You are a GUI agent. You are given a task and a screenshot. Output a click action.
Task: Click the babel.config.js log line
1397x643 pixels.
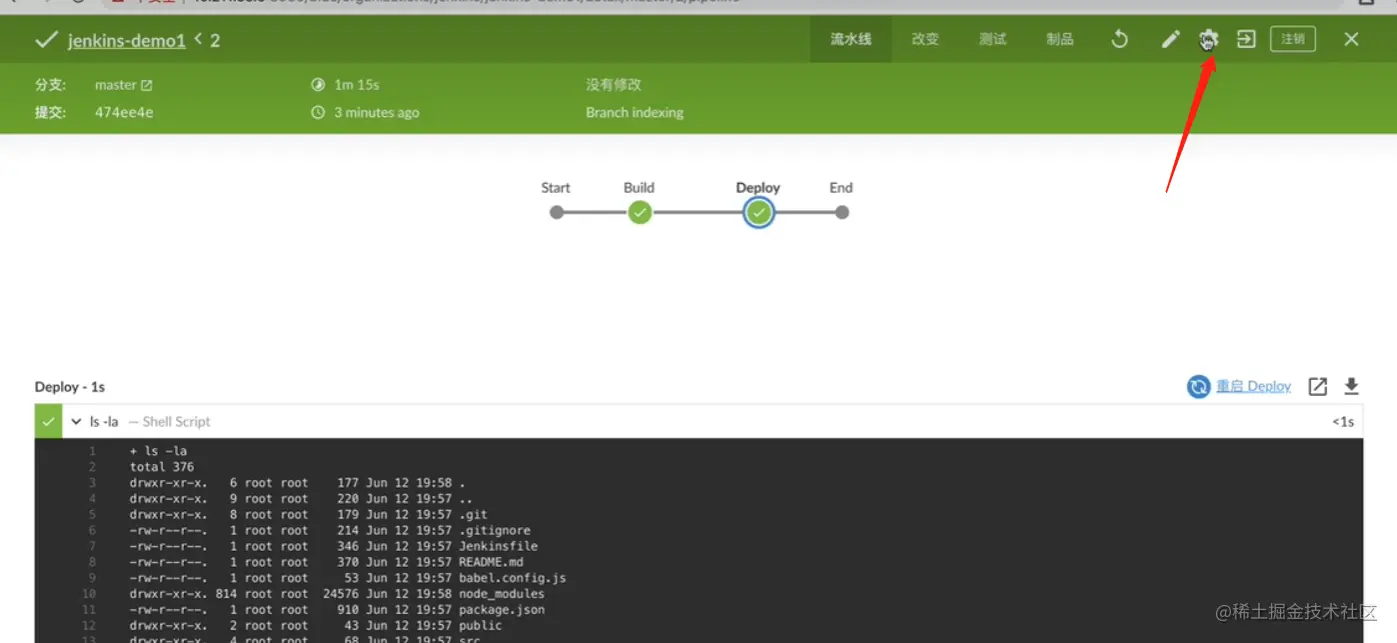pyautogui.click(x=698, y=578)
